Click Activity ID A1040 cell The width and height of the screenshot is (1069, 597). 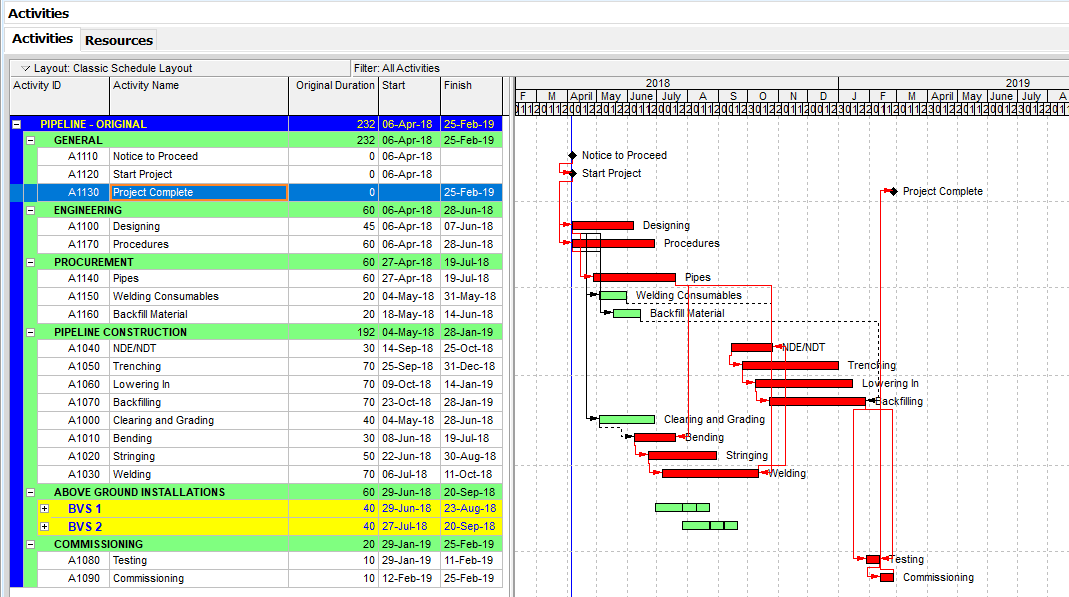(x=83, y=348)
